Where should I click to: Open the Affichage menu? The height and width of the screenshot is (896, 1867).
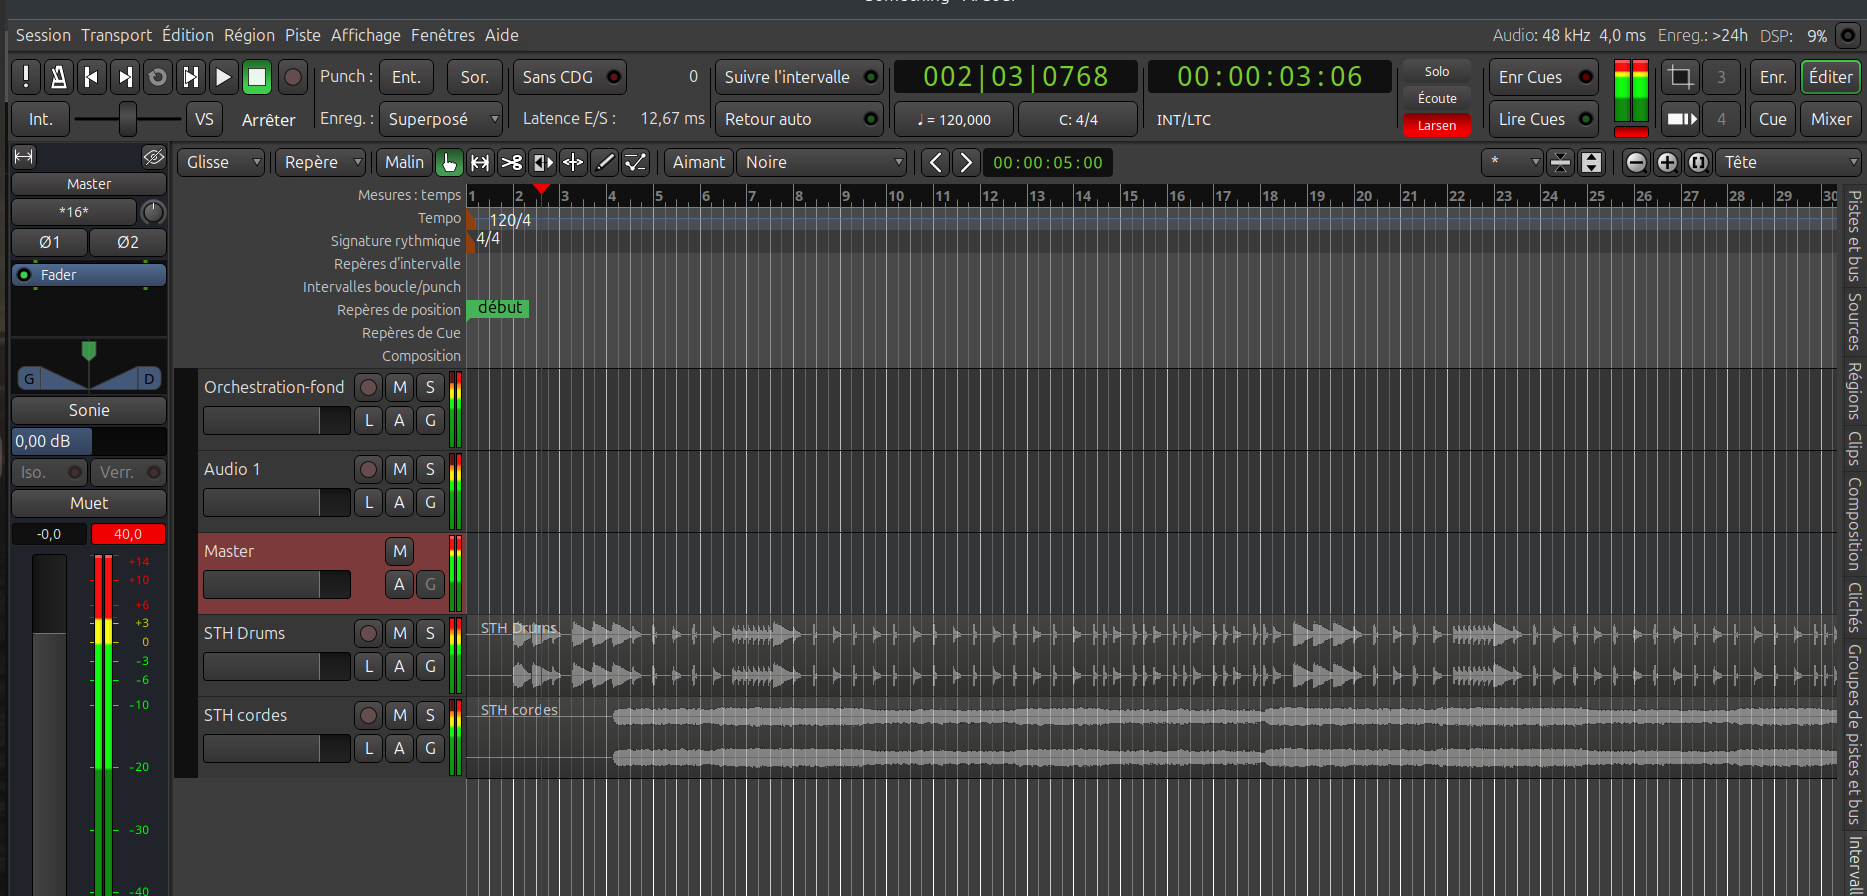pyautogui.click(x=365, y=35)
